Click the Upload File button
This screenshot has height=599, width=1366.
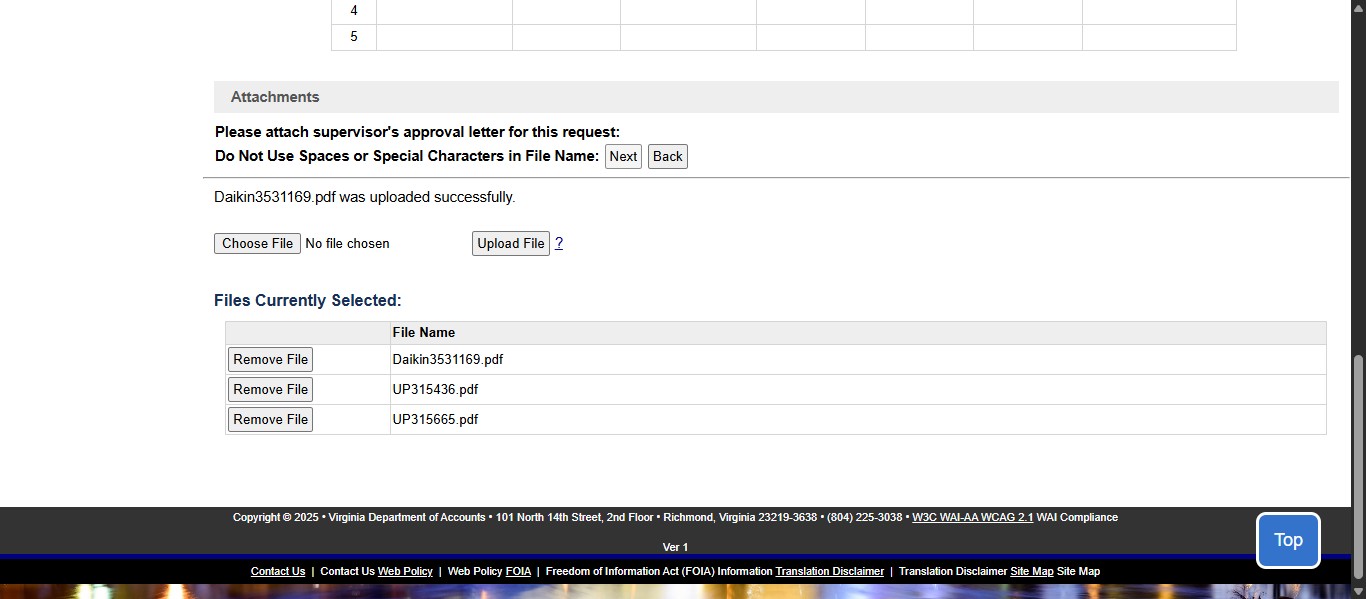pyautogui.click(x=510, y=243)
